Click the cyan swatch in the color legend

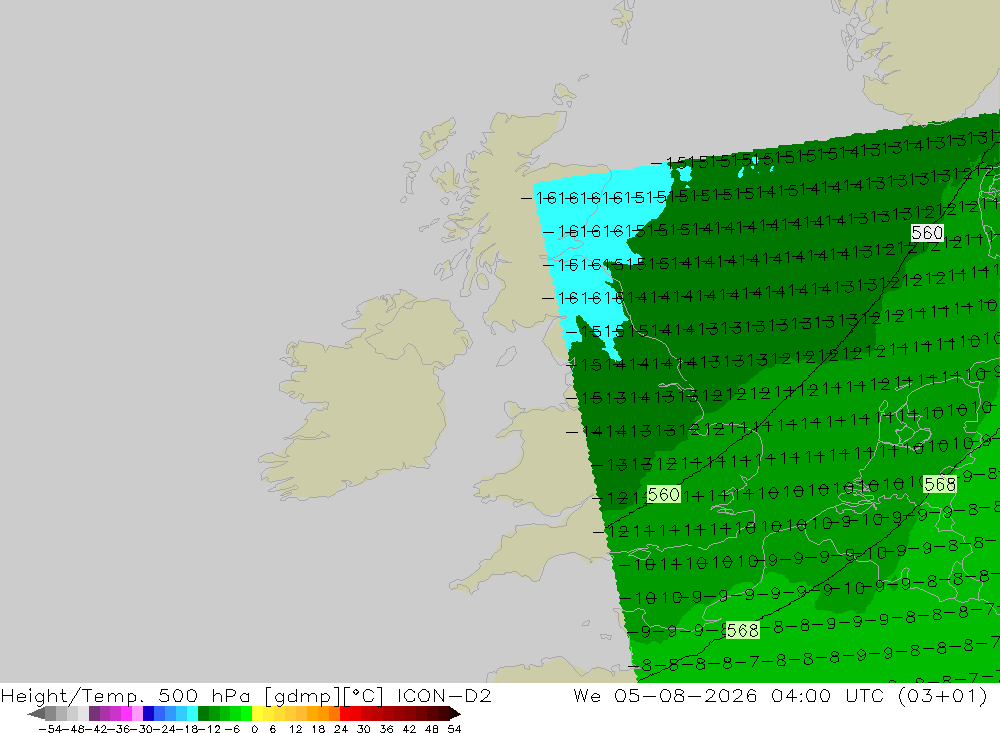[193, 714]
